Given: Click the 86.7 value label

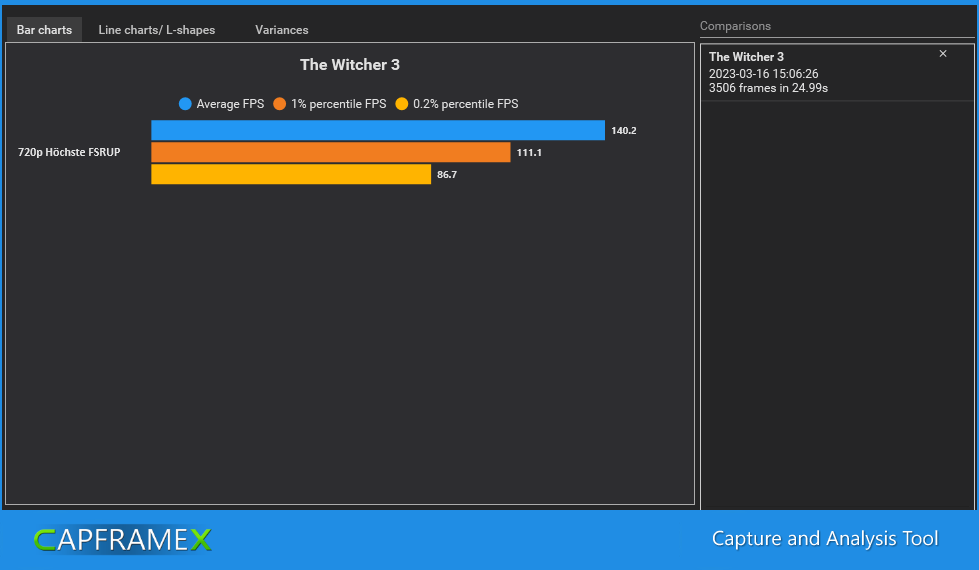Looking at the screenshot, I should tap(446, 175).
